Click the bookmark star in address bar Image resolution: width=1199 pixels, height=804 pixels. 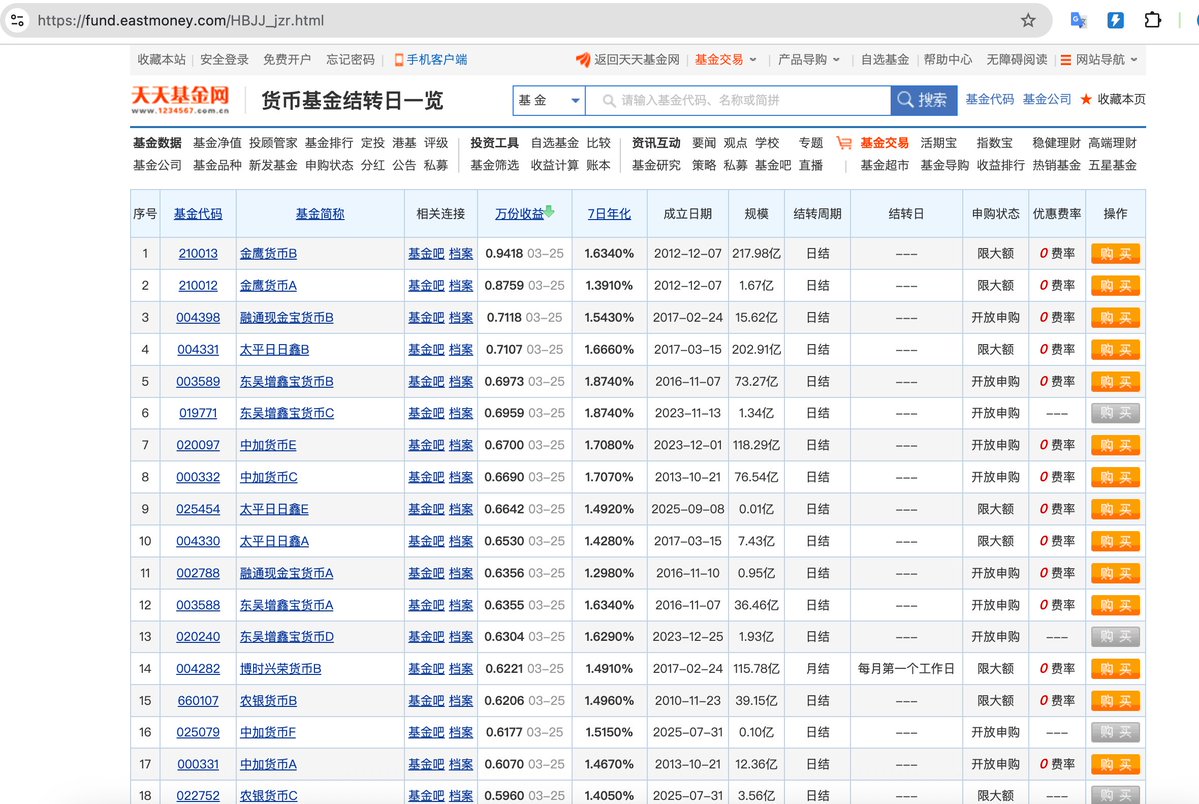point(1028,20)
